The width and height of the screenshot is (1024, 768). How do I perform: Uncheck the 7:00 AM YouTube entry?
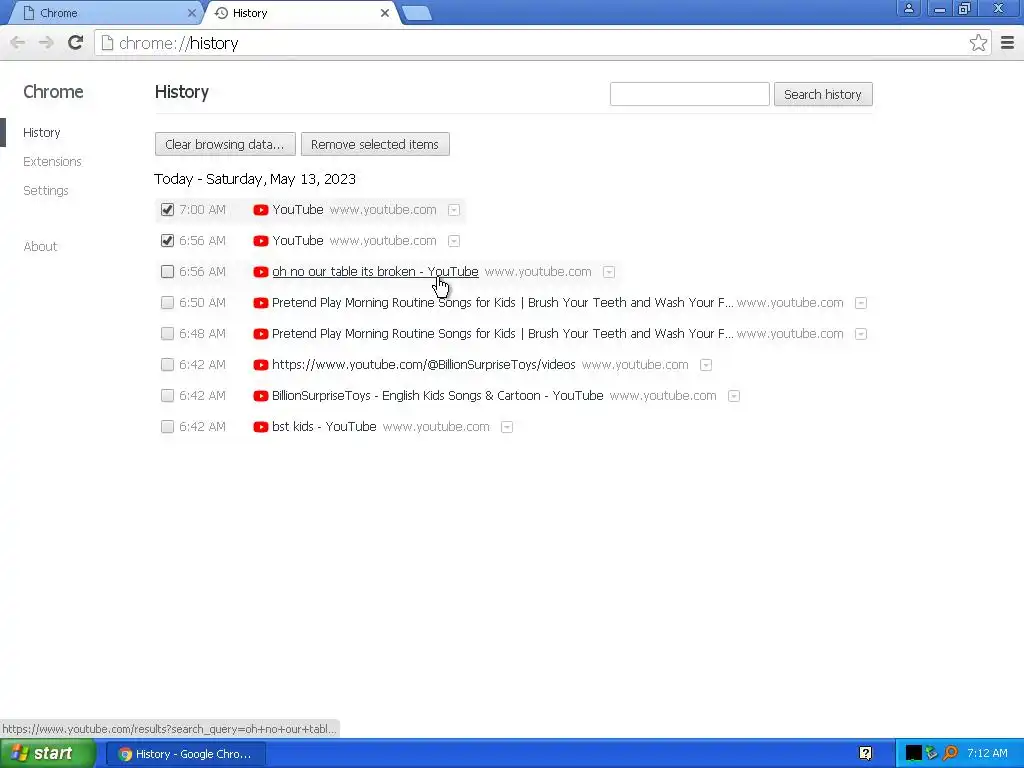point(167,210)
